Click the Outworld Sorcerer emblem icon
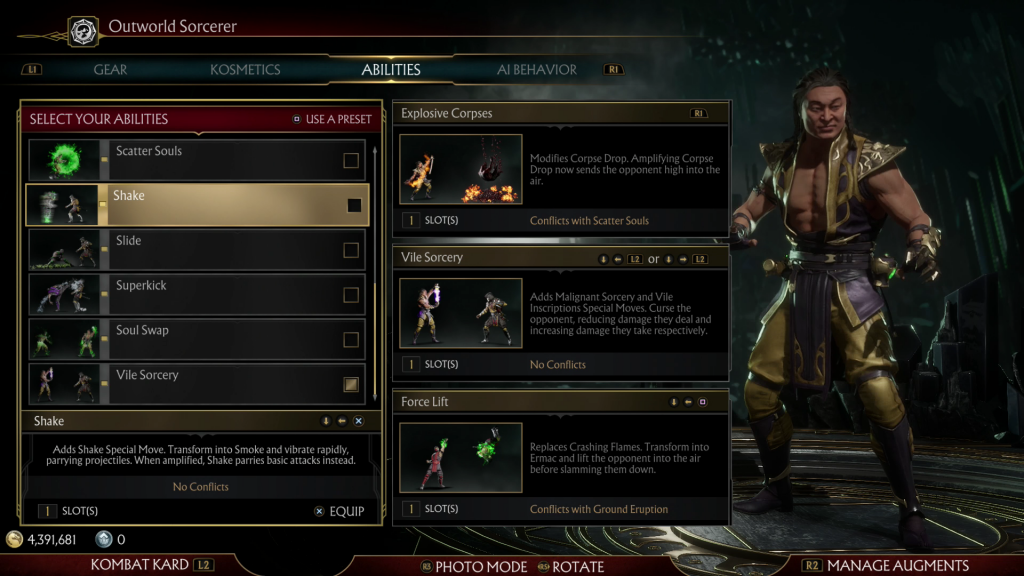 click(x=84, y=31)
